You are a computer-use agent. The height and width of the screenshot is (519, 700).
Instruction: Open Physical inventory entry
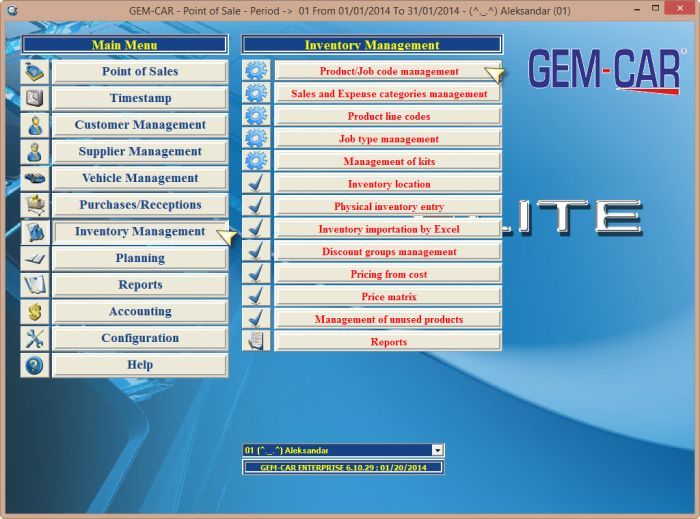point(388,206)
